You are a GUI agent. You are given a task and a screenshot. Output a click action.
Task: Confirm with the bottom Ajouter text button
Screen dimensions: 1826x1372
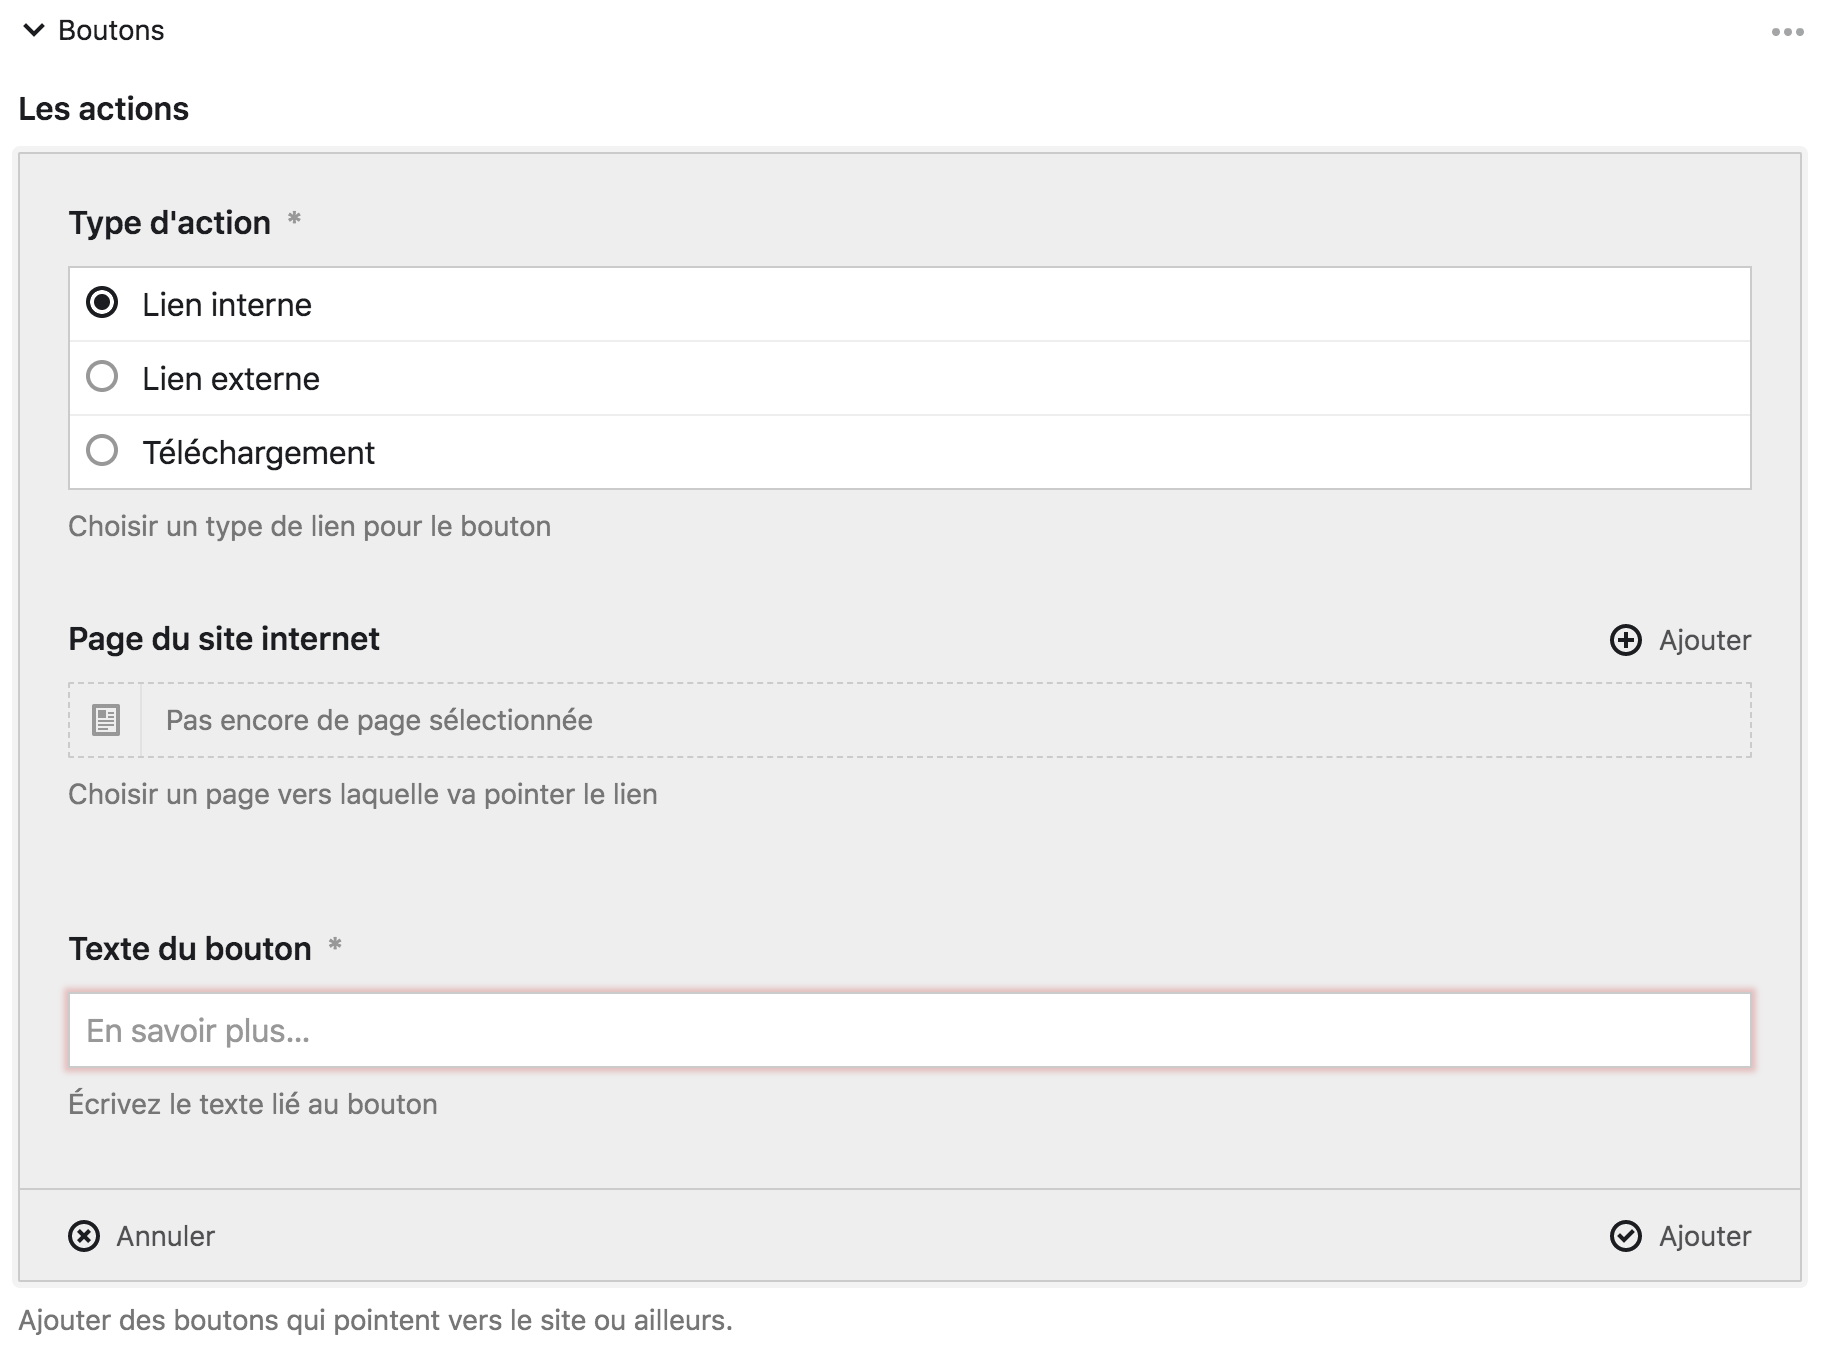[1704, 1236]
